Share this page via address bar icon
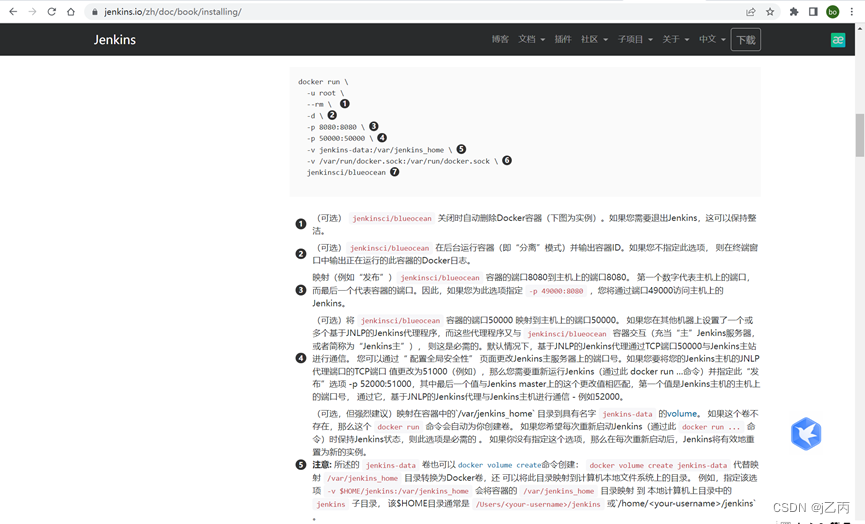Image resolution: width=865 pixels, height=524 pixels. coord(750,12)
